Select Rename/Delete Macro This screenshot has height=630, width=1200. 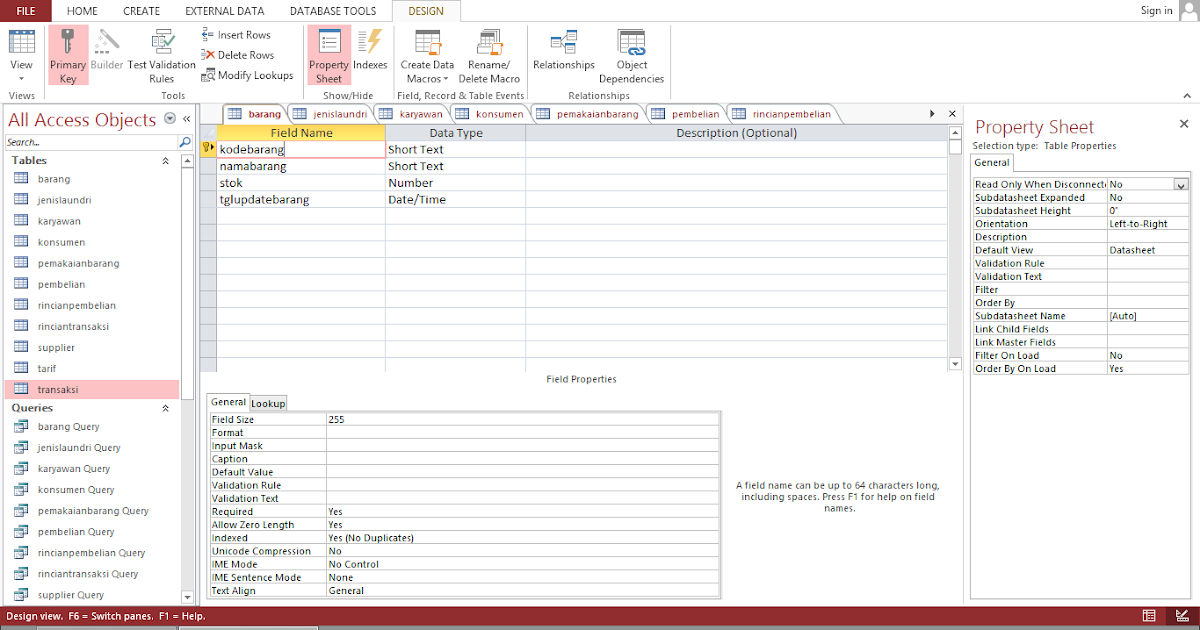click(489, 56)
